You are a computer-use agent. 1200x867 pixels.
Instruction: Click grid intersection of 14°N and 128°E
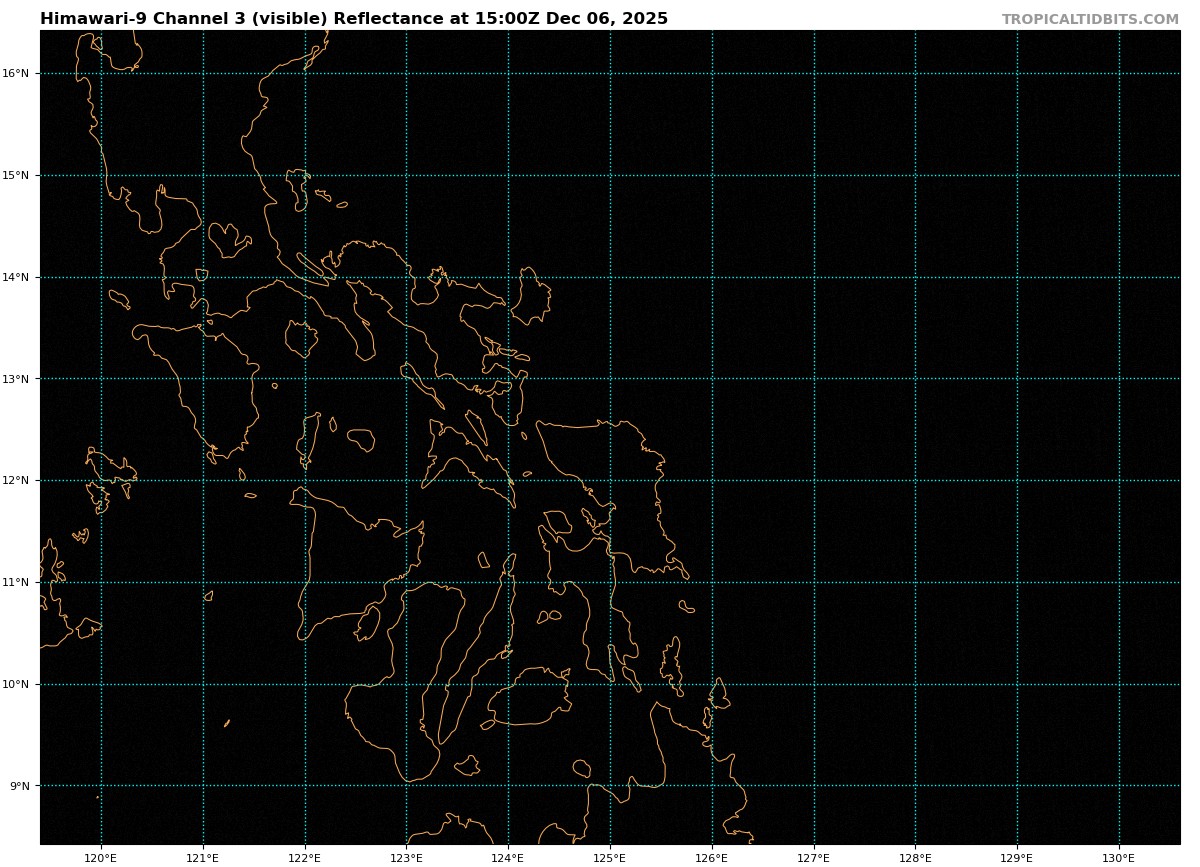coord(915,278)
